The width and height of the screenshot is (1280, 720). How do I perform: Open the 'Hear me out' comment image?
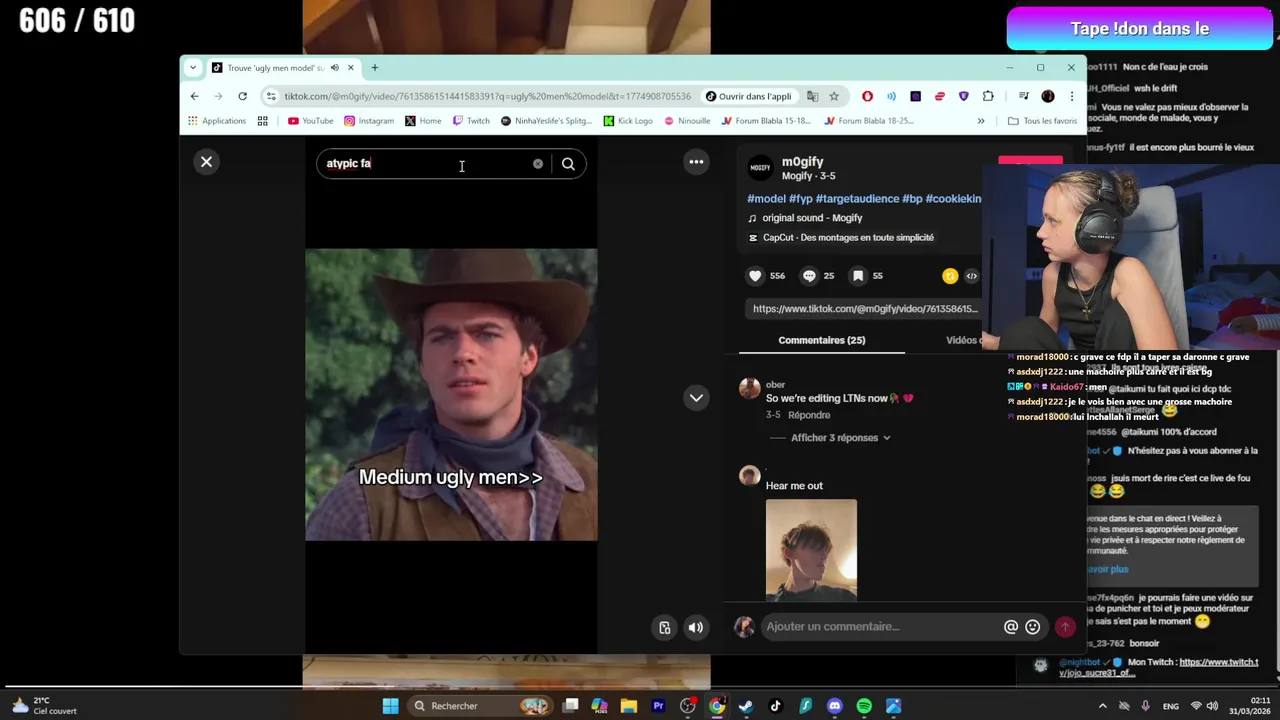[811, 550]
